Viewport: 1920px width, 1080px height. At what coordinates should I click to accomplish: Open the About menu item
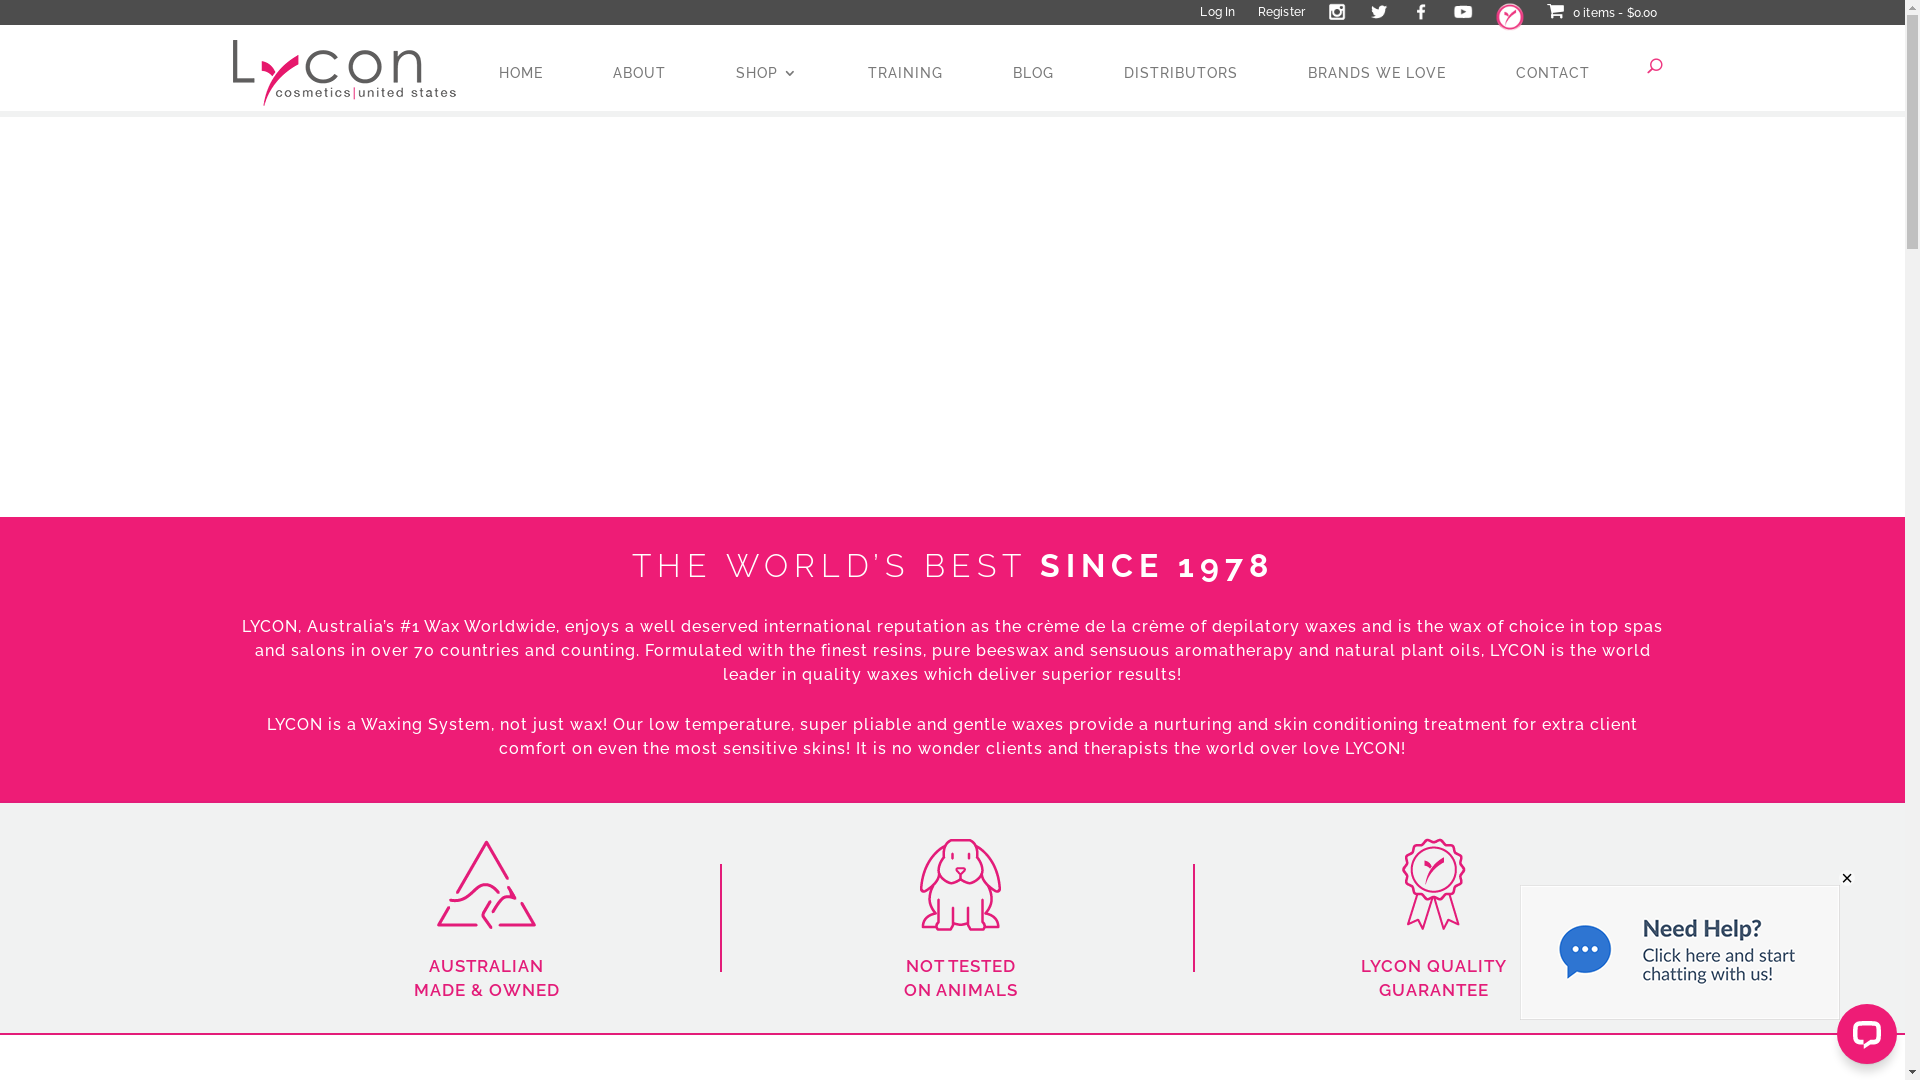coord(639,73)
